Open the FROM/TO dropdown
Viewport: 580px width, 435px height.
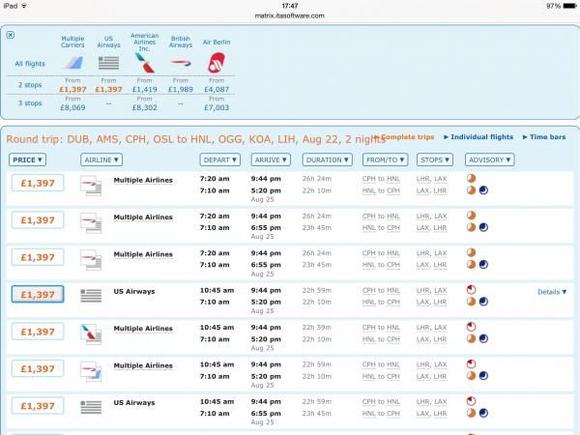coord(385,160)
